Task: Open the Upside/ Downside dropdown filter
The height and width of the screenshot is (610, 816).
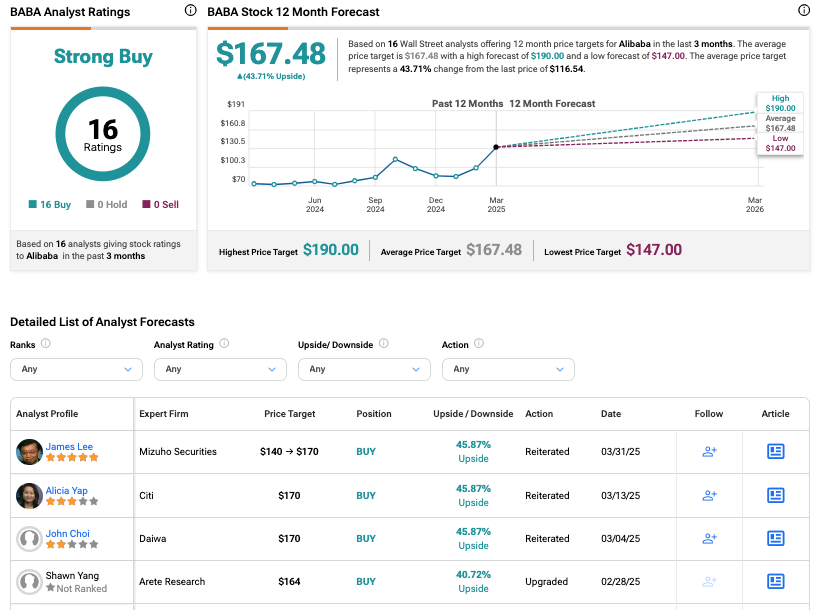Action: tap(364, 369)
